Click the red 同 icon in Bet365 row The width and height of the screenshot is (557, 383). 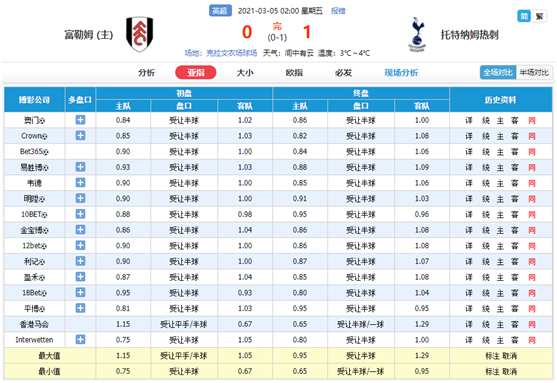tap(531, 152)
